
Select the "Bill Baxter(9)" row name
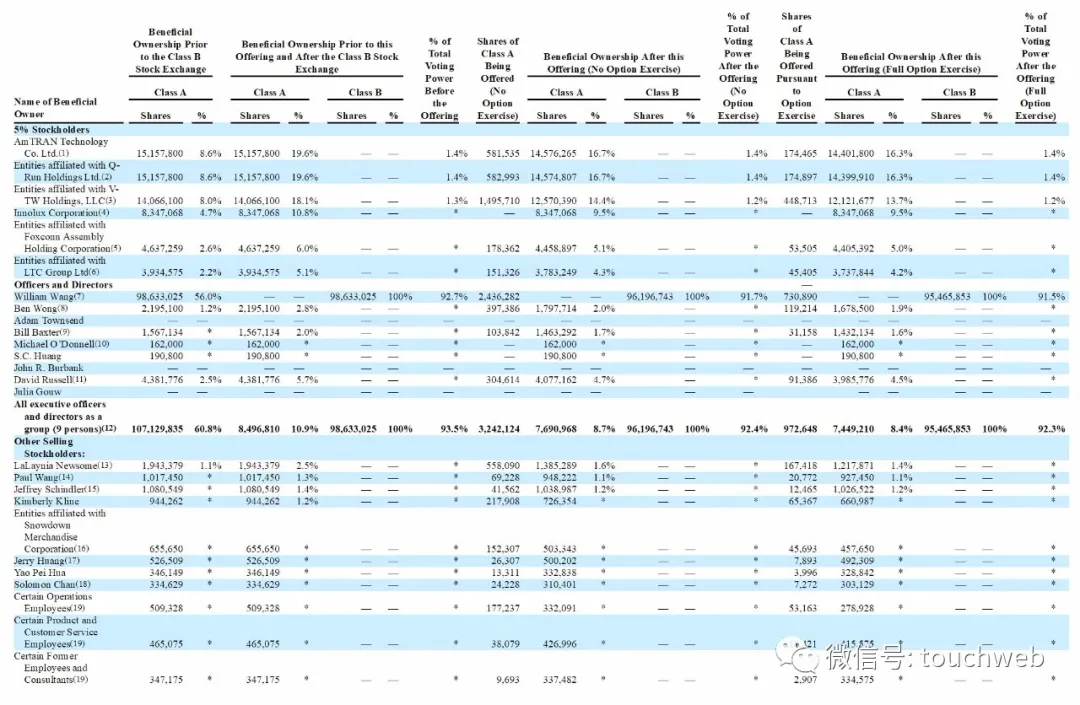coord(42,332)
